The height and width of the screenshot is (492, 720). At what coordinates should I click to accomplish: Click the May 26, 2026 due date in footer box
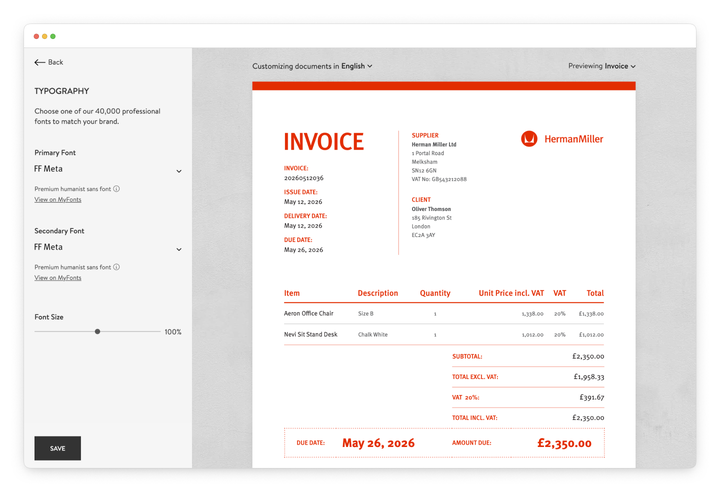(x=378, y=443)
